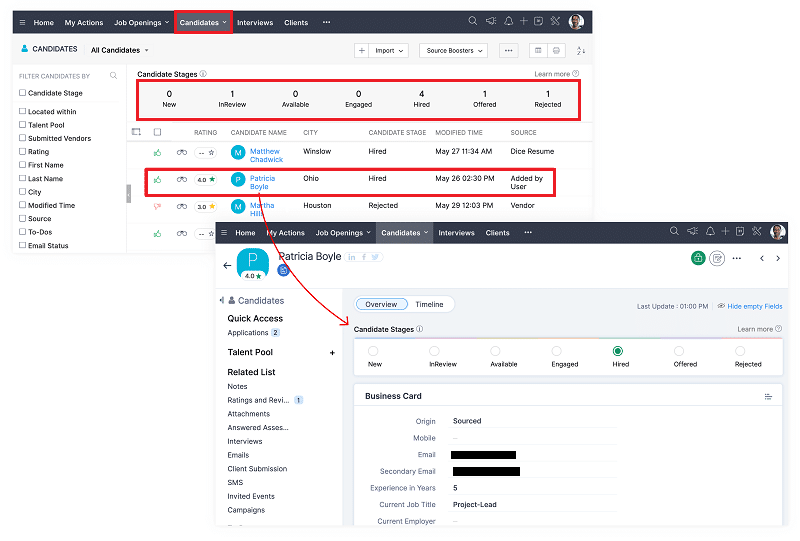The image size is (800, 541).
Task: Open Patricia Boyle candidate link in list
Action: tap(262, 182)
